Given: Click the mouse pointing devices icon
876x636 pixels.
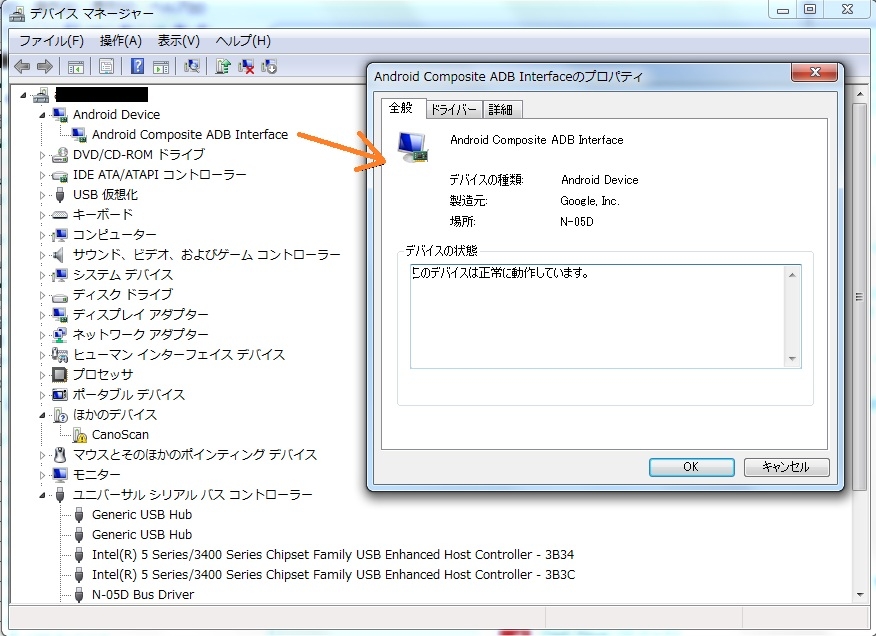Looking at the screenshot, I should tap(59, 454).
